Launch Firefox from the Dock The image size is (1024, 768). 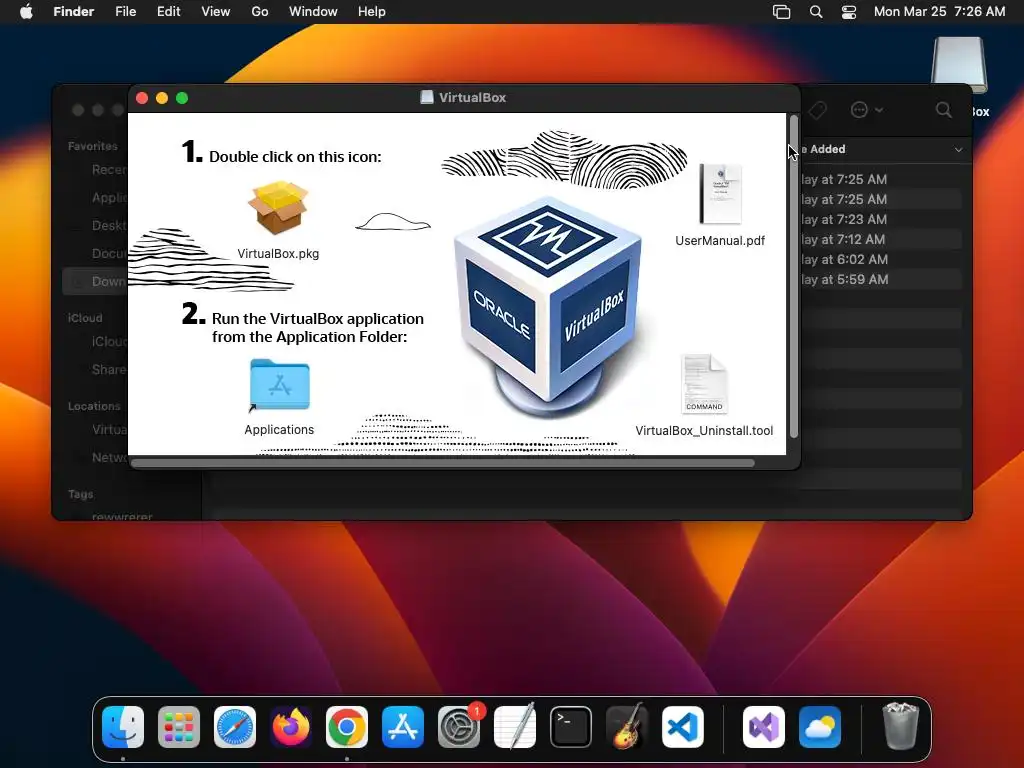click(291, 727)
